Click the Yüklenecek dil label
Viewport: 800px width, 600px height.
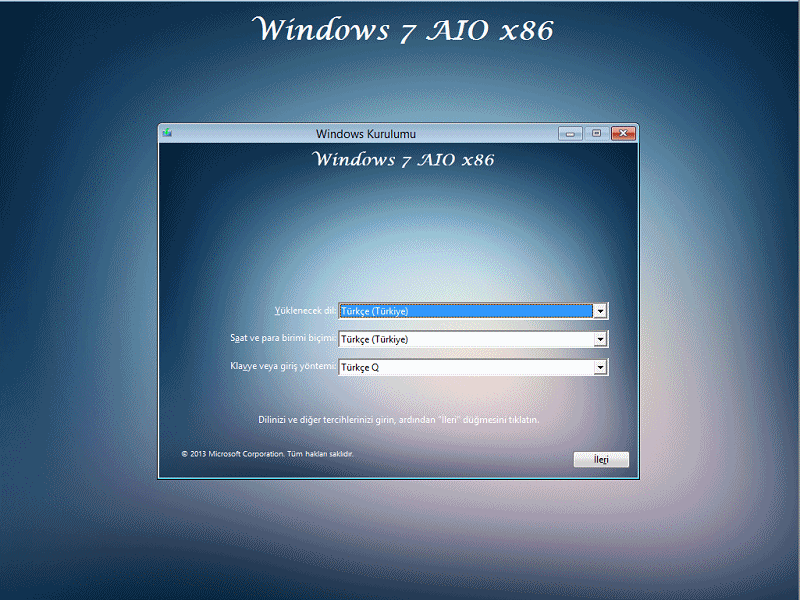coord(305,311)
